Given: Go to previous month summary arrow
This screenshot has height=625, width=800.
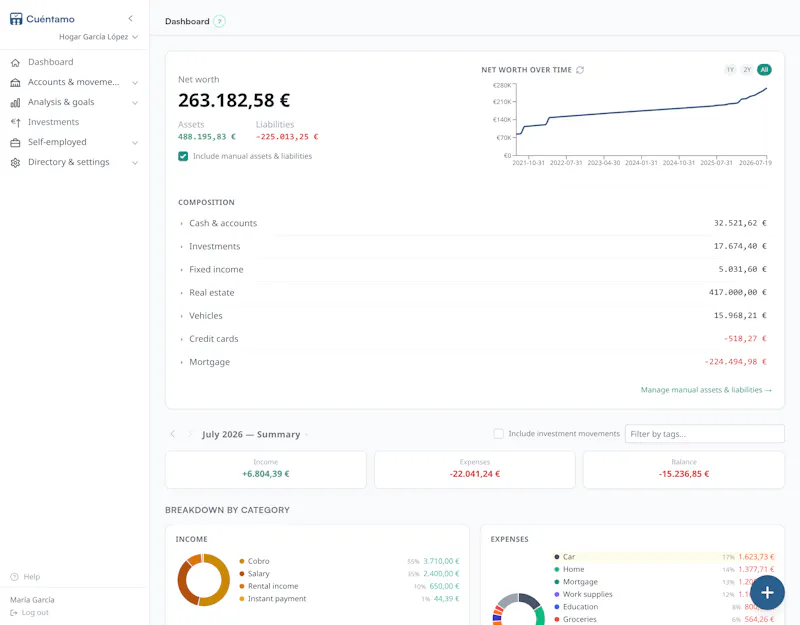Looking at the screenshot, I should click(x=172, y=434).
